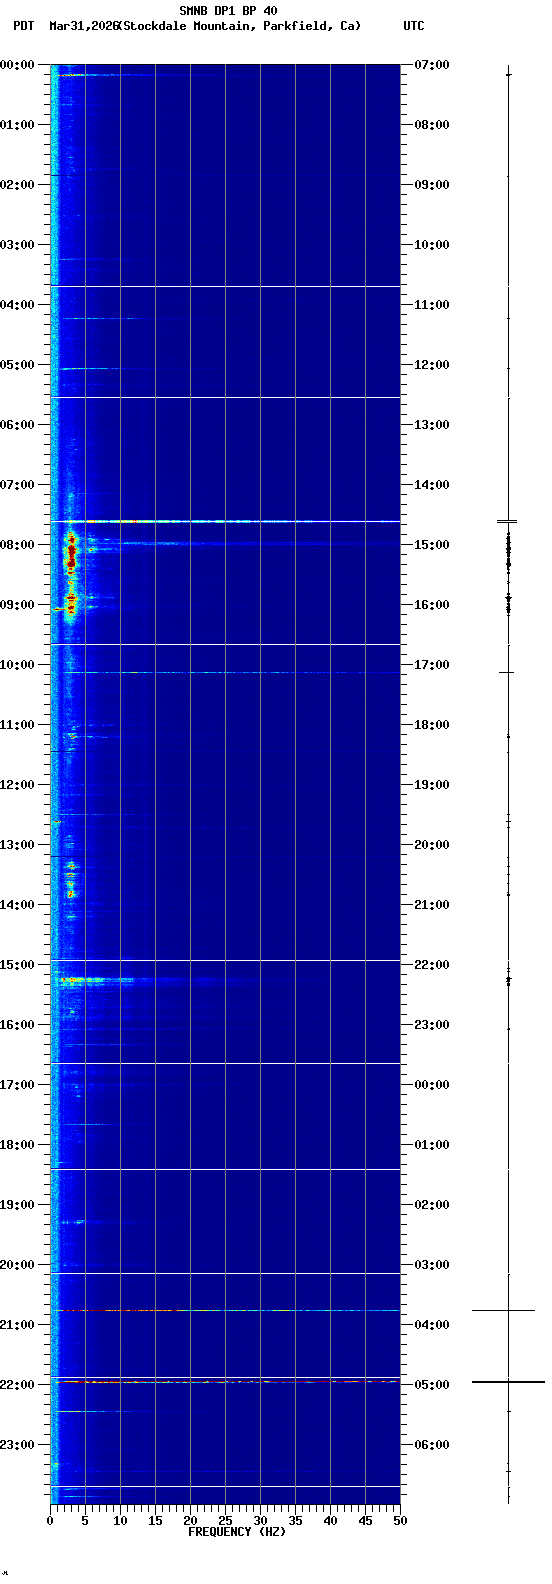Screen dimensions: 552x1584
Task: Click the UTC axis '20:00' time label
Action: tap(431, 845)
